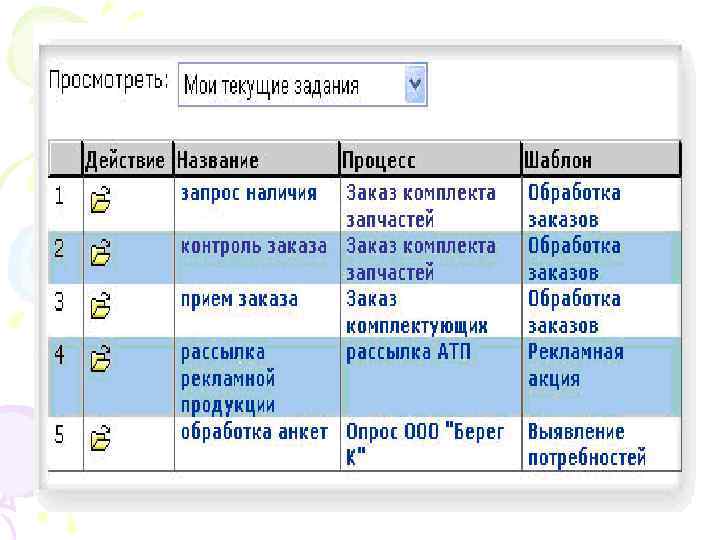Open the 'рассылка рекламной продукции' task link
720x540 pixels.
pos(228,379)
